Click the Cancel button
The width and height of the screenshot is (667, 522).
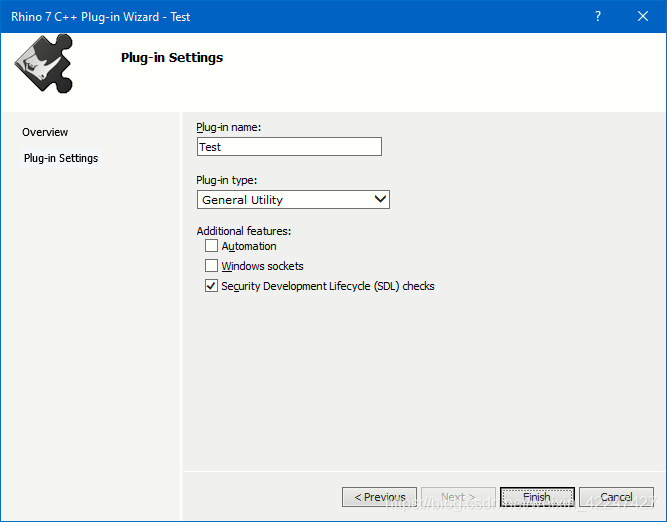616,497
